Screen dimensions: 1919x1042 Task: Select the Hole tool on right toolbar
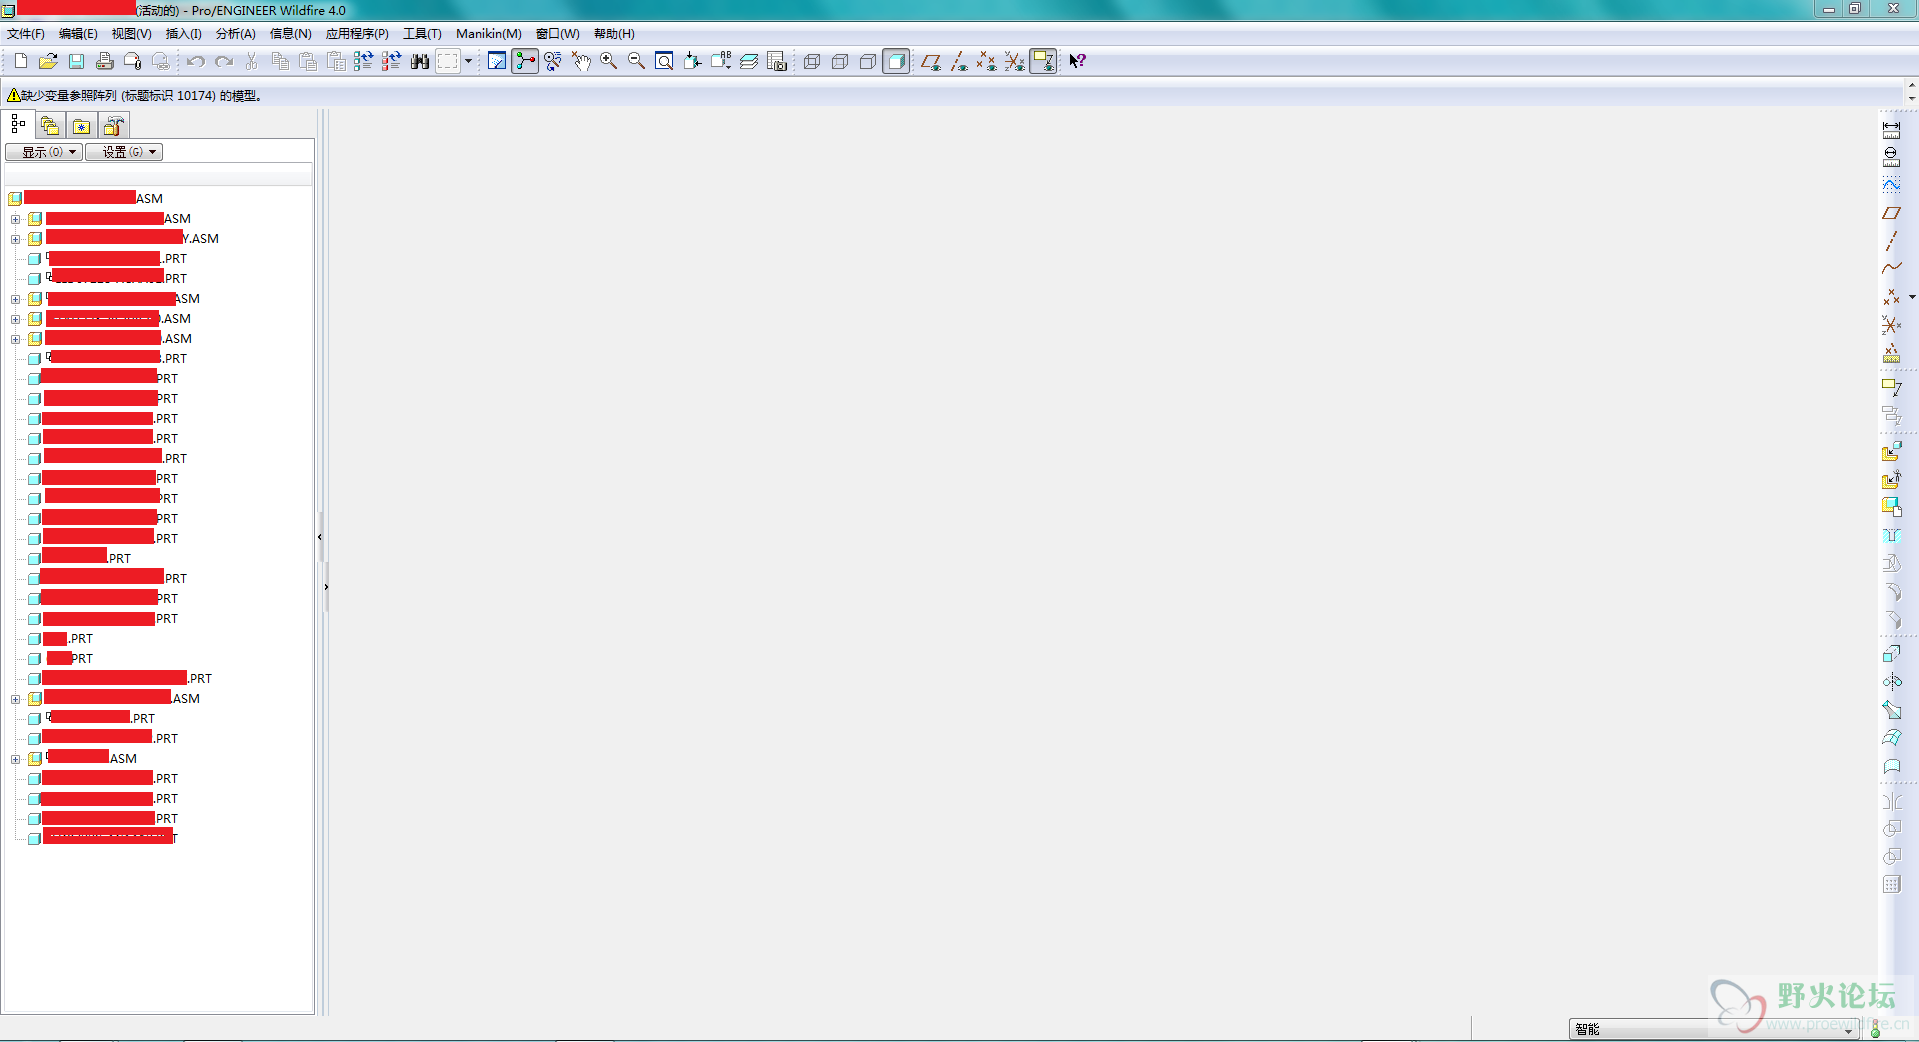(x=1891, y=535)
